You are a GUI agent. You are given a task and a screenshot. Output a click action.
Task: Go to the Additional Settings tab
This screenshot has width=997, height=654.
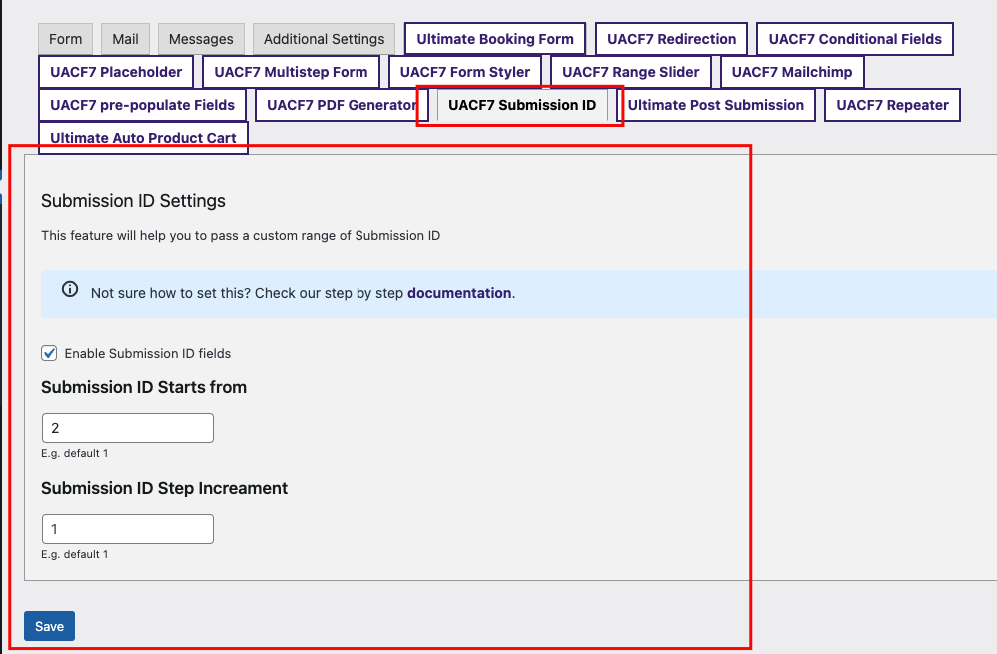(x=323, y=38)
